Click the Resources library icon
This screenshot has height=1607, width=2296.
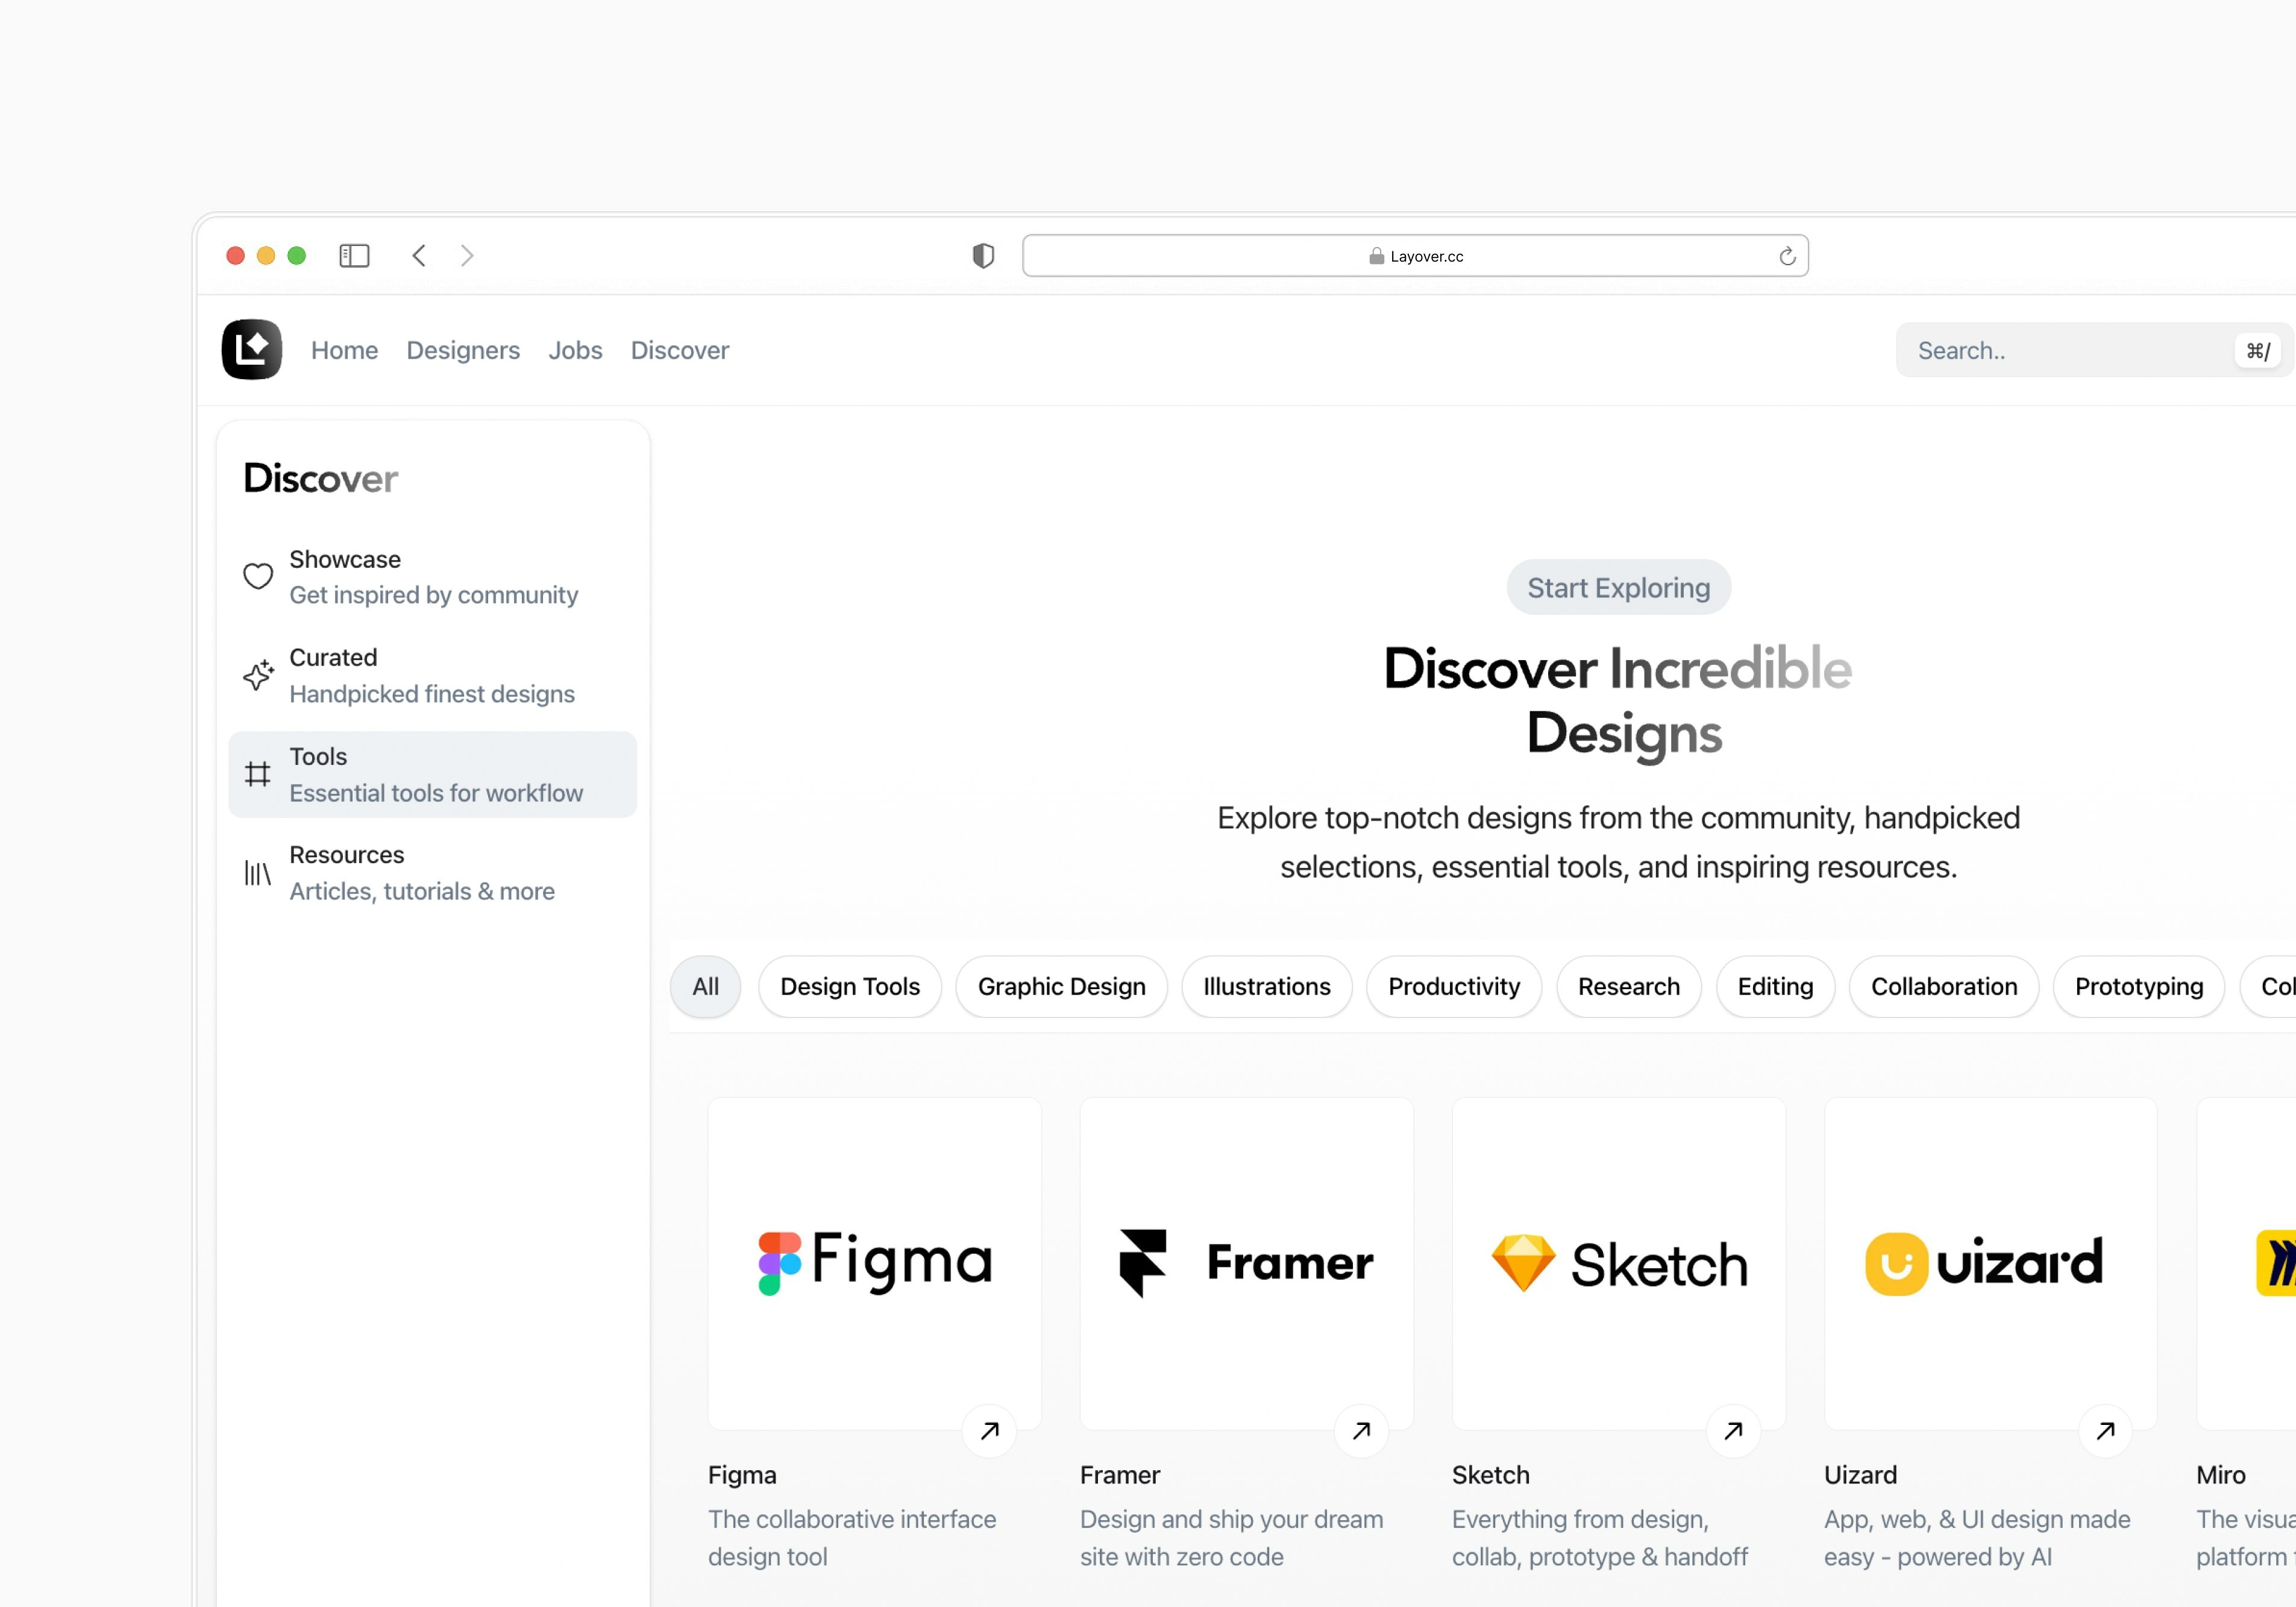pyautogui.click(x=258, y=873)
